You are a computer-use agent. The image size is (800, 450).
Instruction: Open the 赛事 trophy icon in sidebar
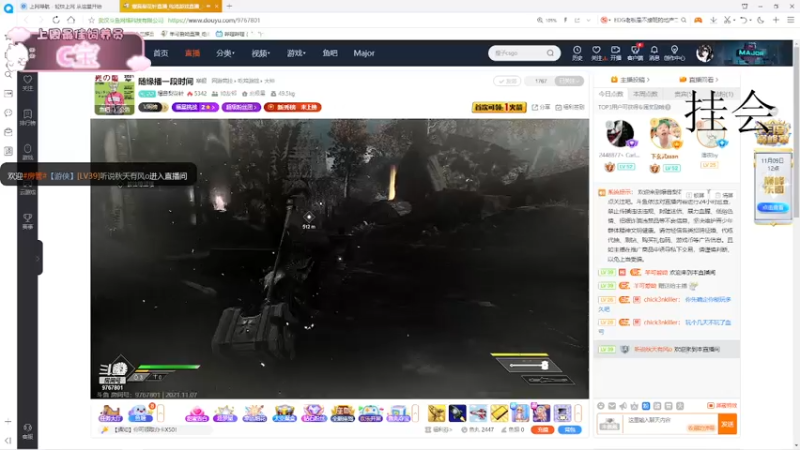pyautogui.click(x=28, y=221)
